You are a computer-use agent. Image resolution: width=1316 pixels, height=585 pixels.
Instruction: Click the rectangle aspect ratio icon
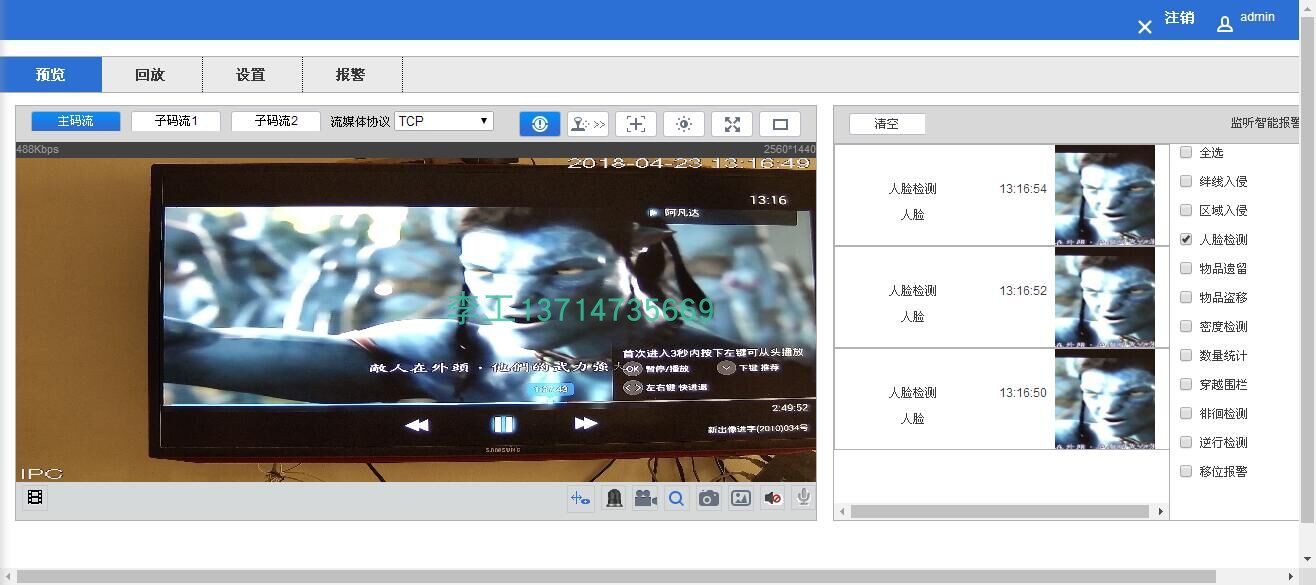pos(780,124)
